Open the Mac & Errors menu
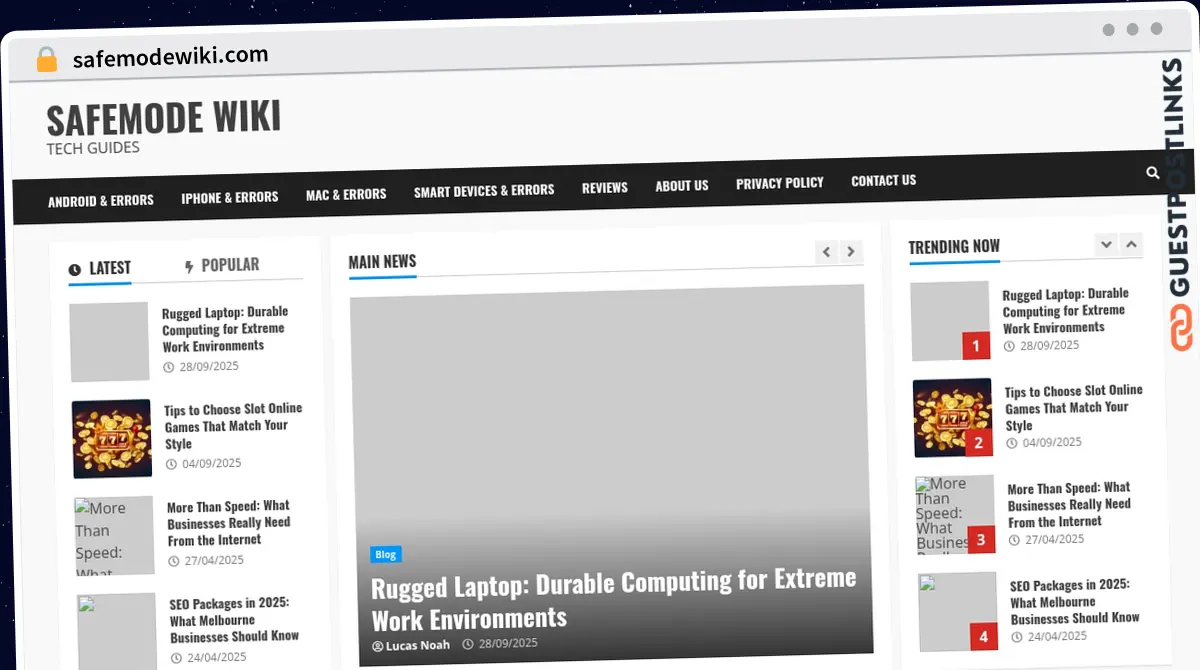Screen dimensions: 1200x670 (x=346, y=193)
